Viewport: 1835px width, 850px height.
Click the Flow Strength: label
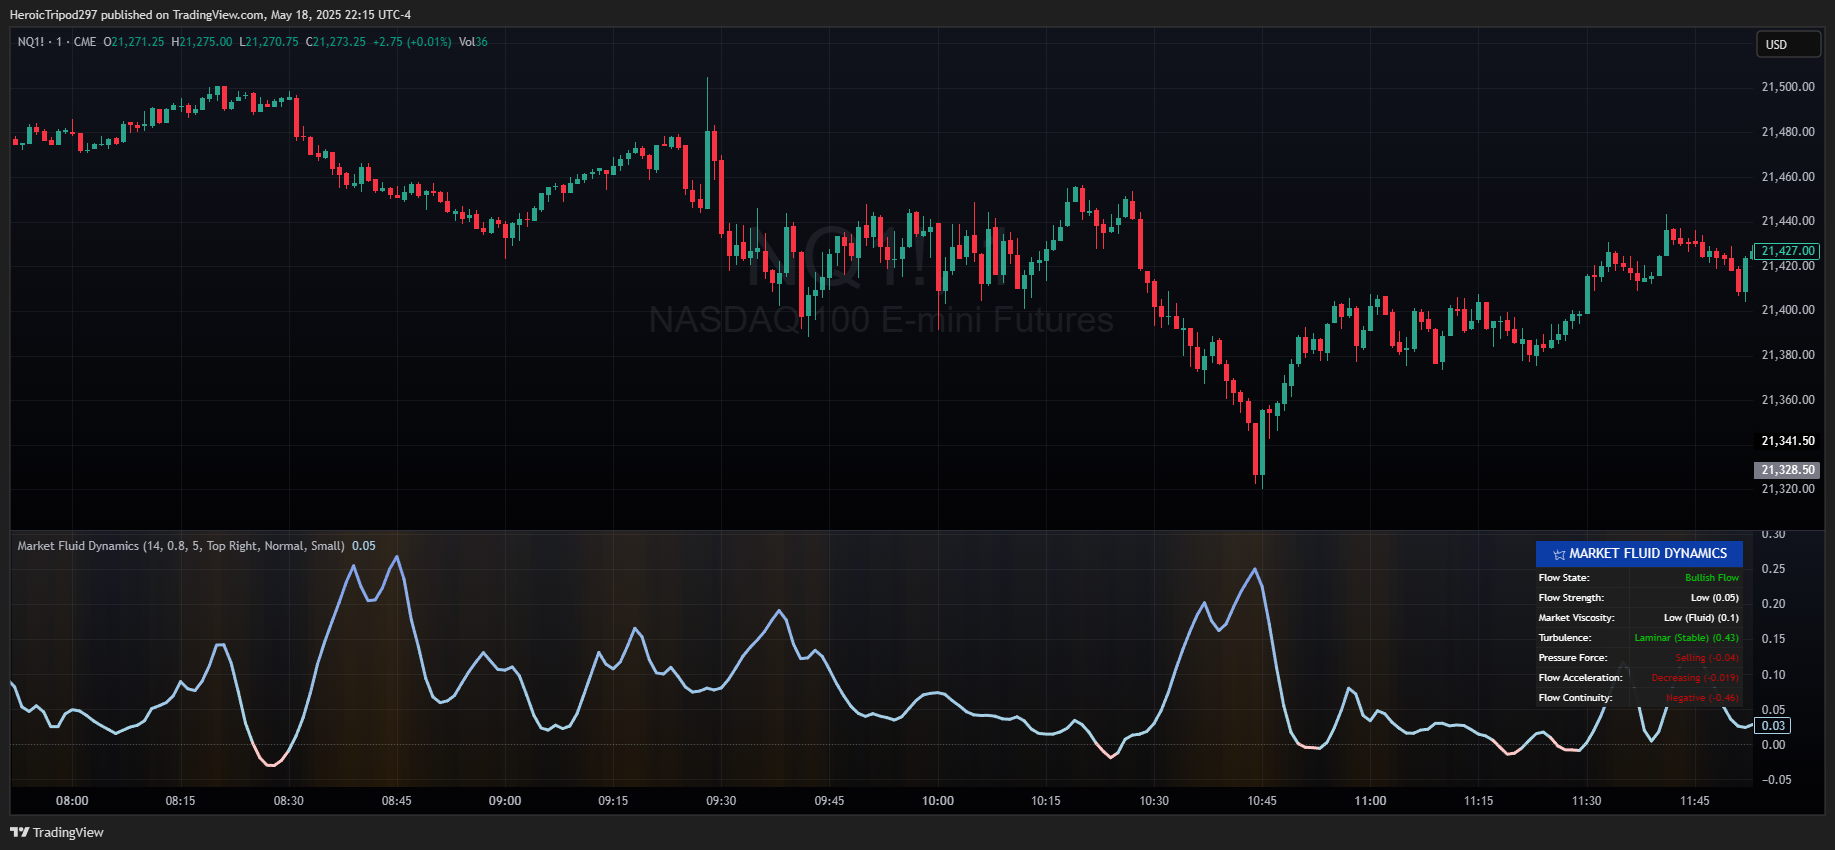(1571, 598)
